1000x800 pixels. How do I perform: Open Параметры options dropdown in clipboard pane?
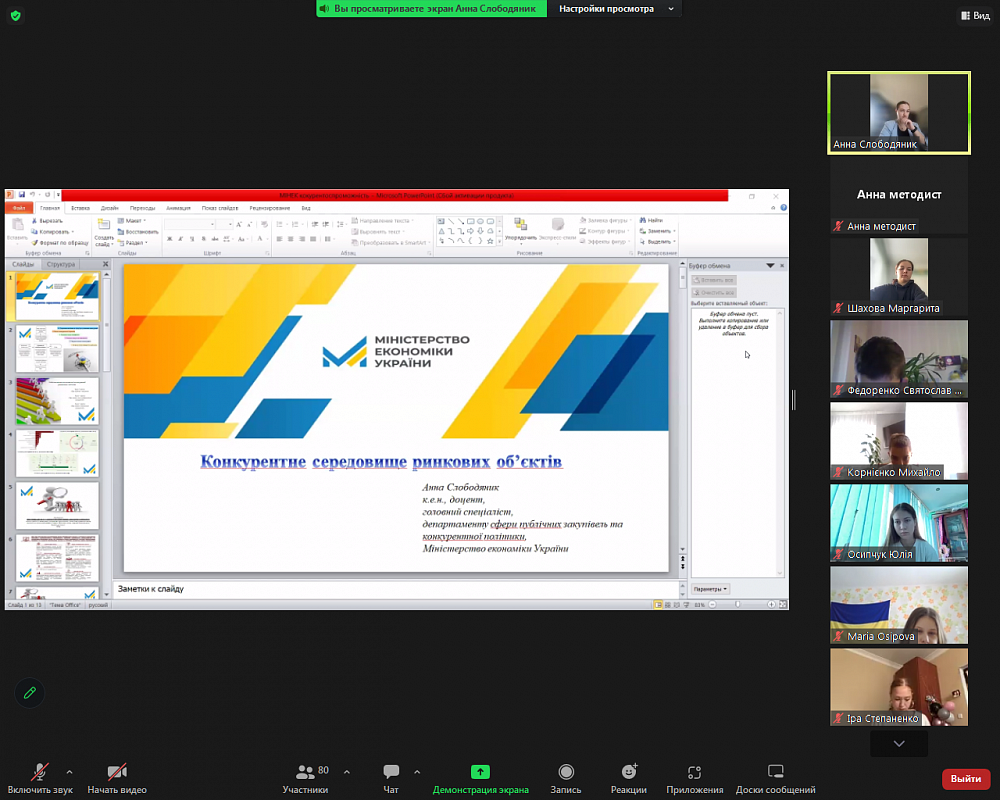pyautogui.click(x=710, y=589)
